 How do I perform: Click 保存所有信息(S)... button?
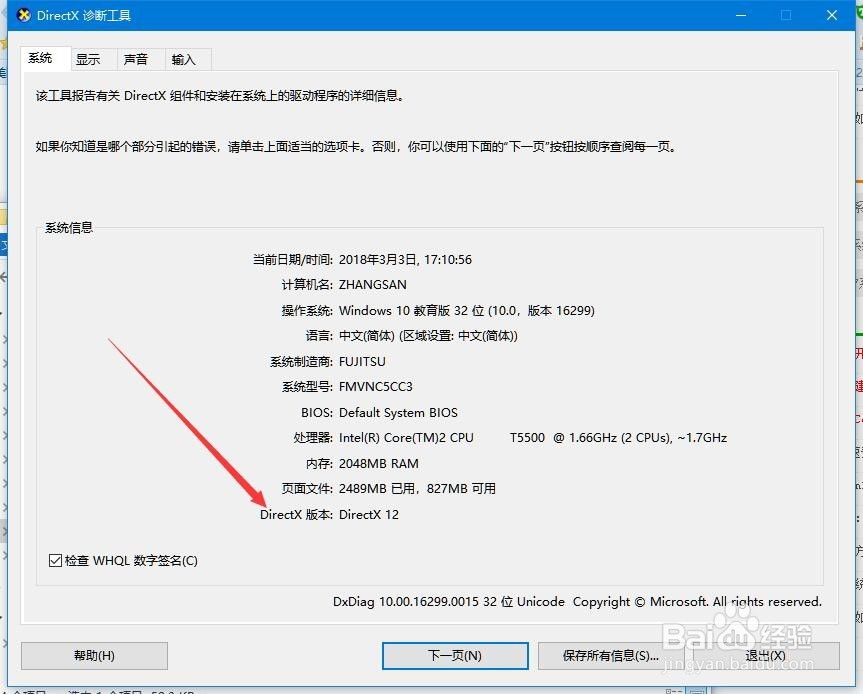pos(610,655)
